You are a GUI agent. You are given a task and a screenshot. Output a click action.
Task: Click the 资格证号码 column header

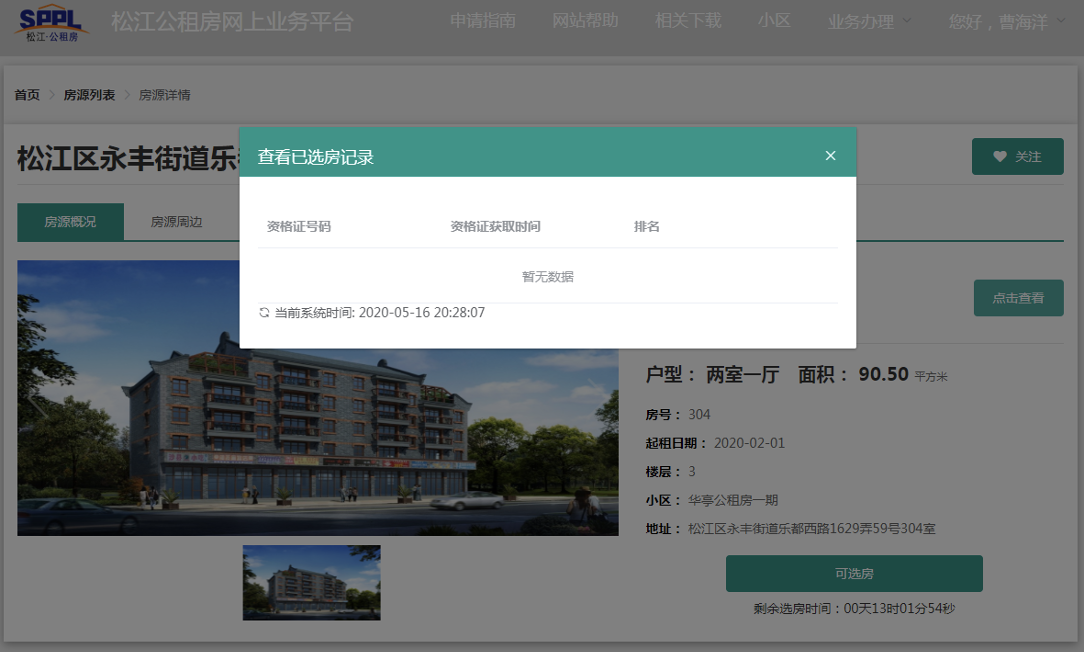pos(299,227)
